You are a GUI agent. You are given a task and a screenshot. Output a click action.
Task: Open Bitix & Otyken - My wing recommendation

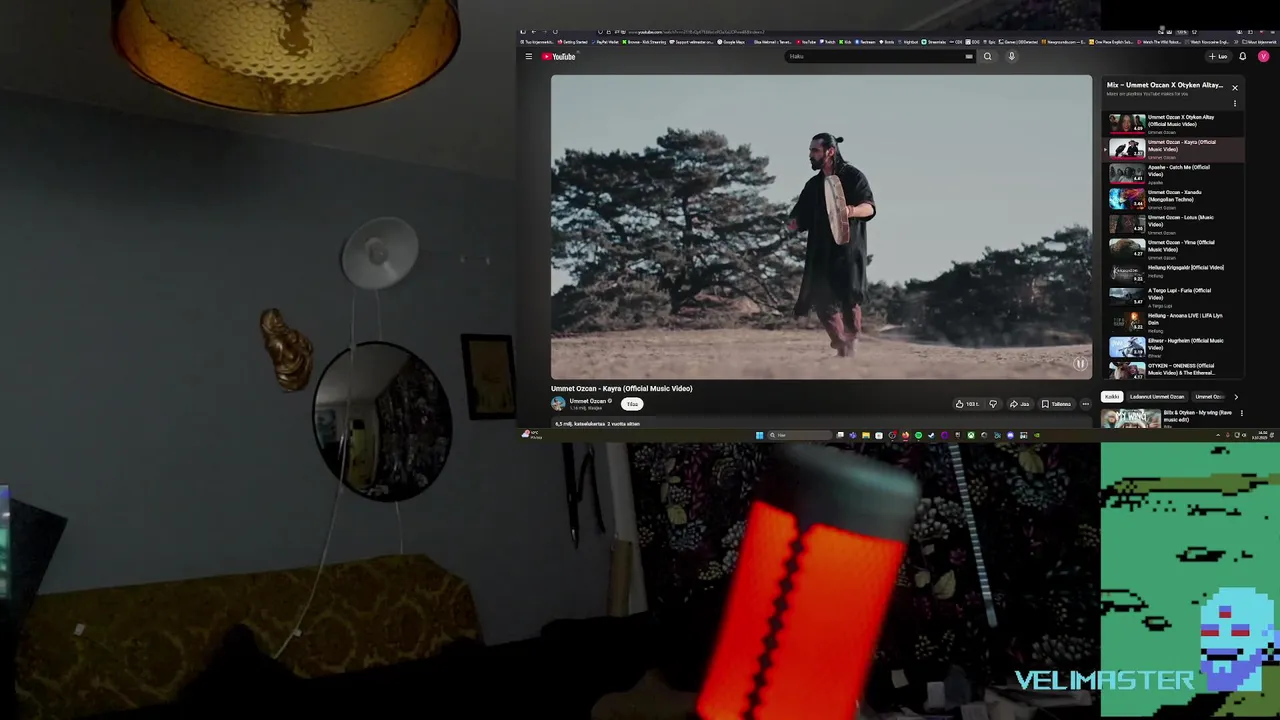pos(1169,417)
